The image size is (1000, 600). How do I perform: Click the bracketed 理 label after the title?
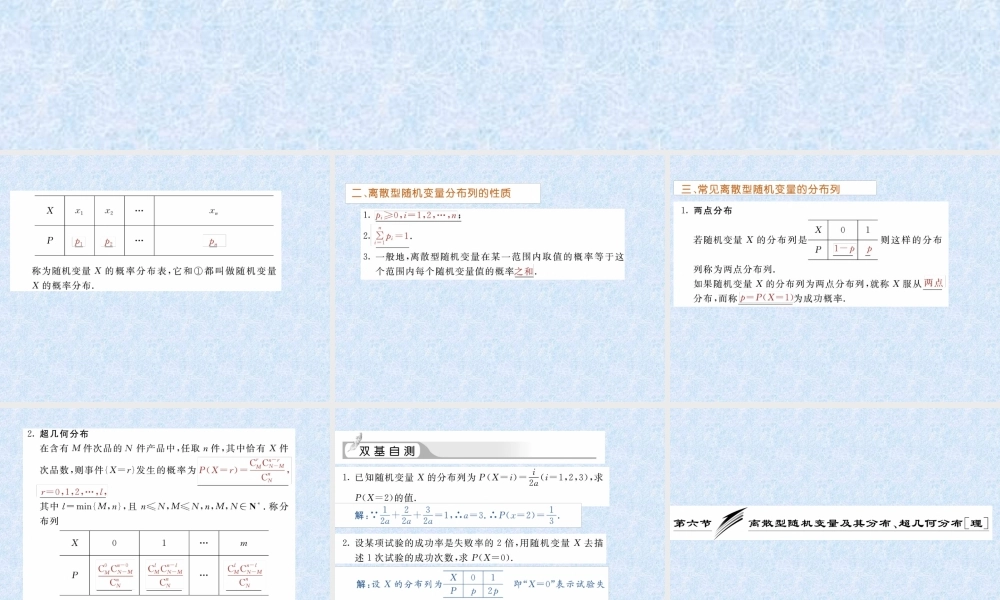click(976, 522)
